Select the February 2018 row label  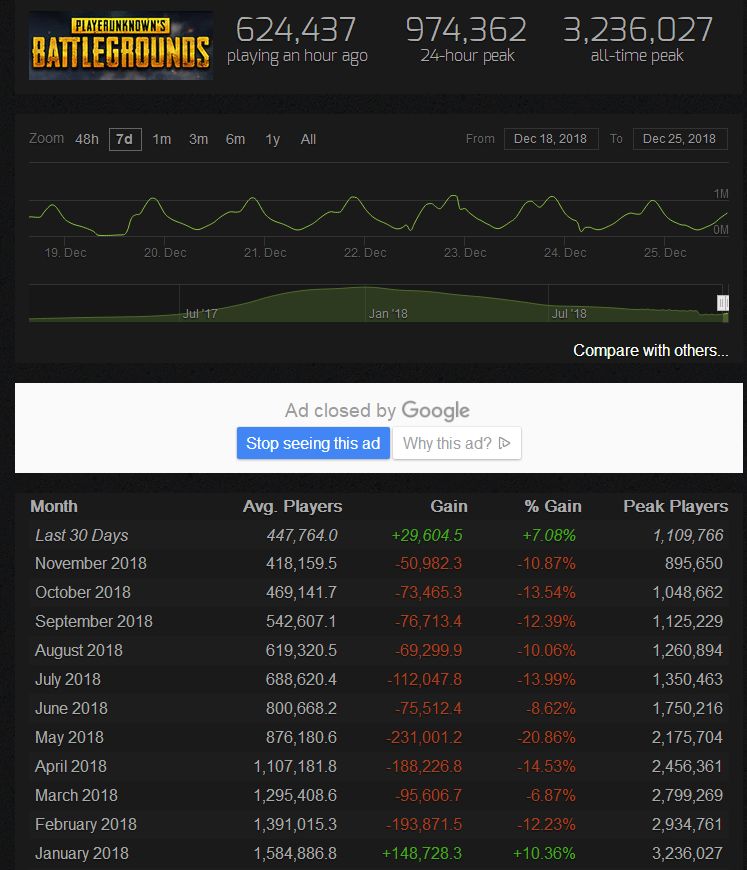point(85,825)
